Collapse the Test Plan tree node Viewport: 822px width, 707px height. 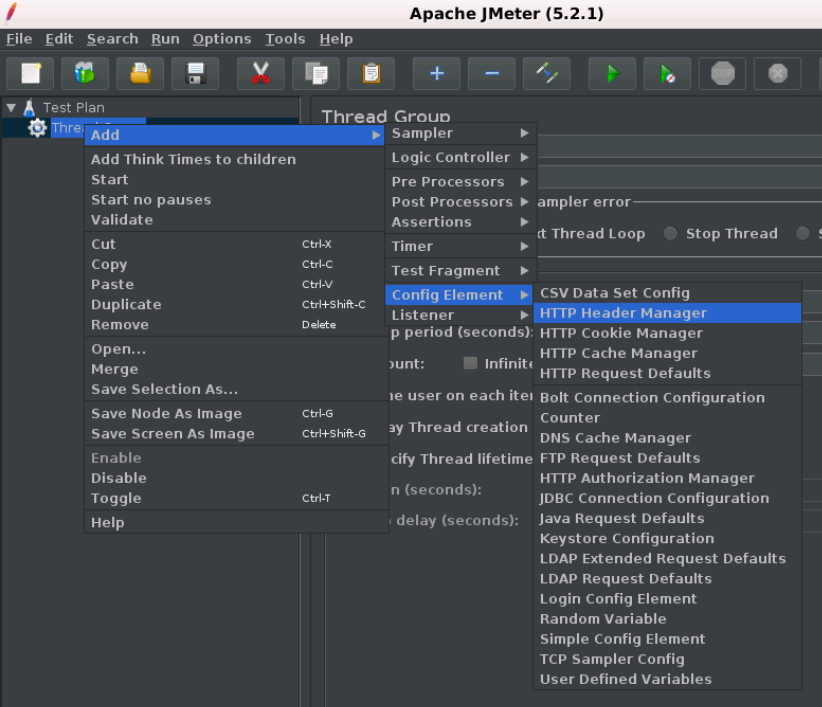[x=11, y=108]
